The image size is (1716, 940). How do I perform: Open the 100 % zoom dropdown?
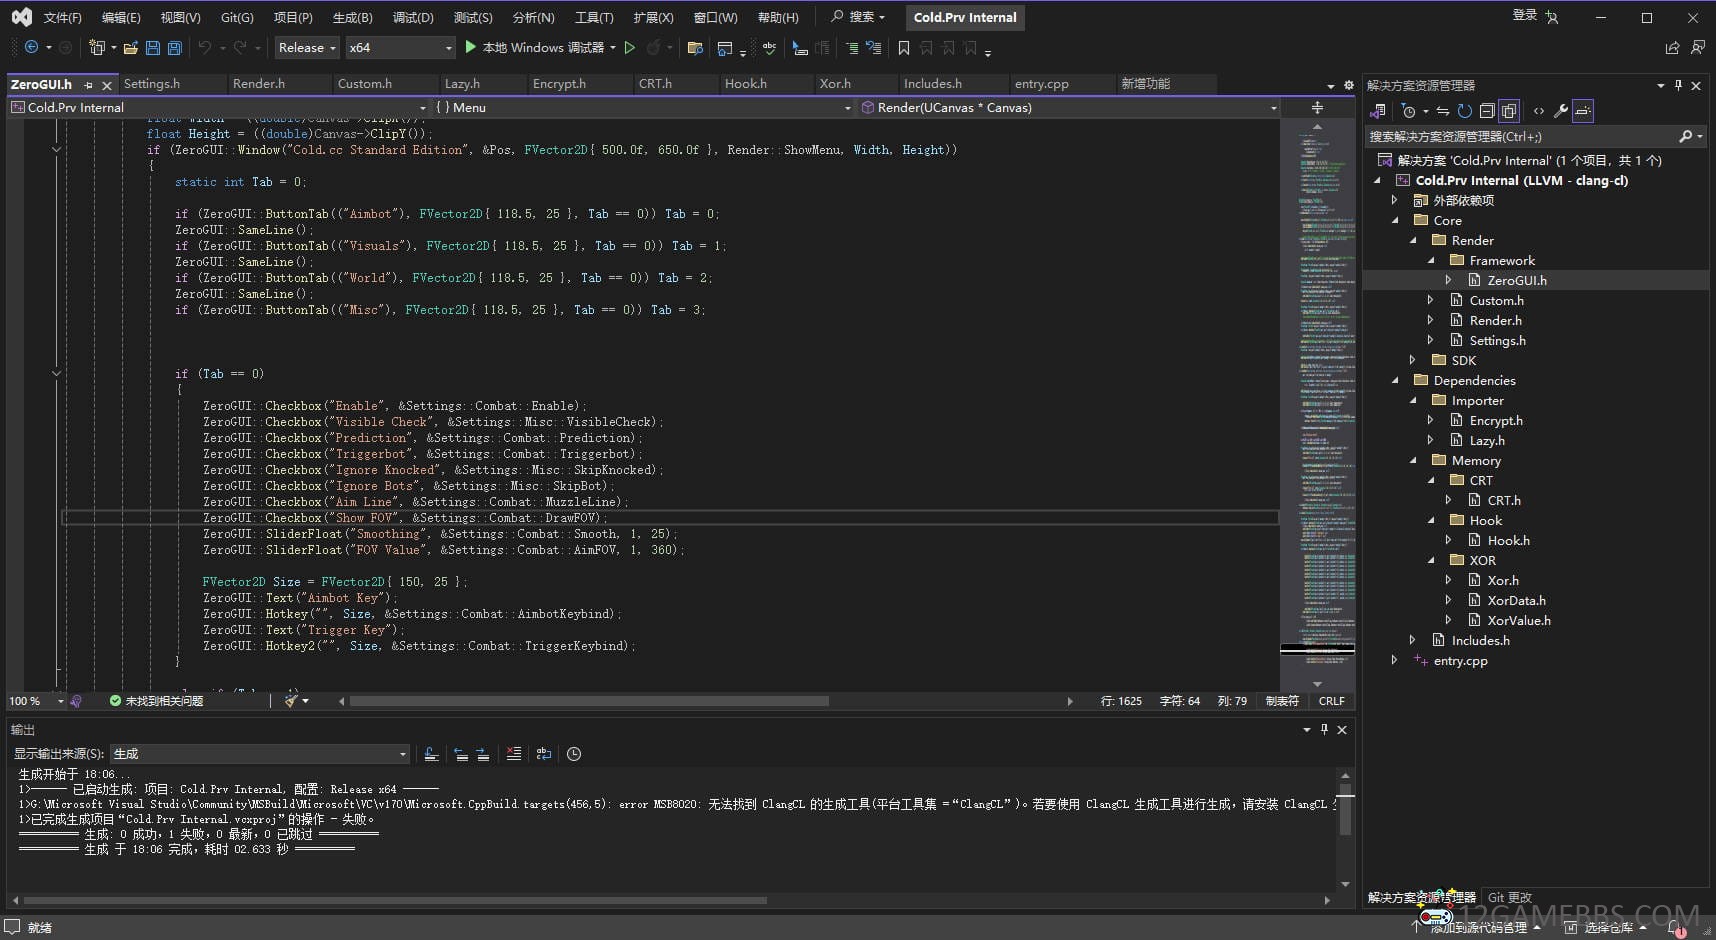(x=37, y=701)
